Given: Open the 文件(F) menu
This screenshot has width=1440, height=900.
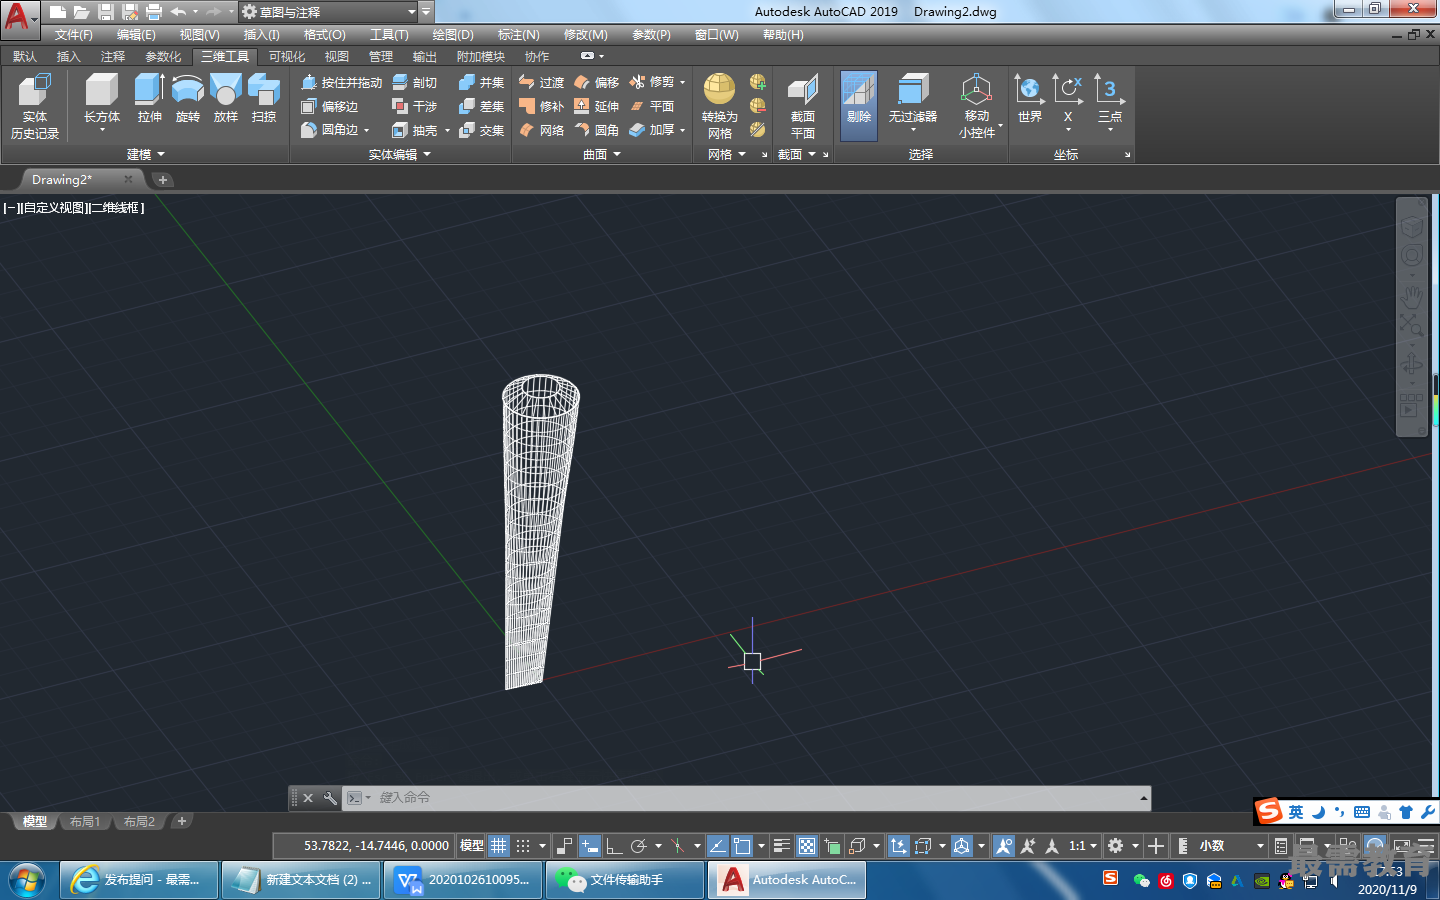Looking at the screenshot, I should click(74, 35).
